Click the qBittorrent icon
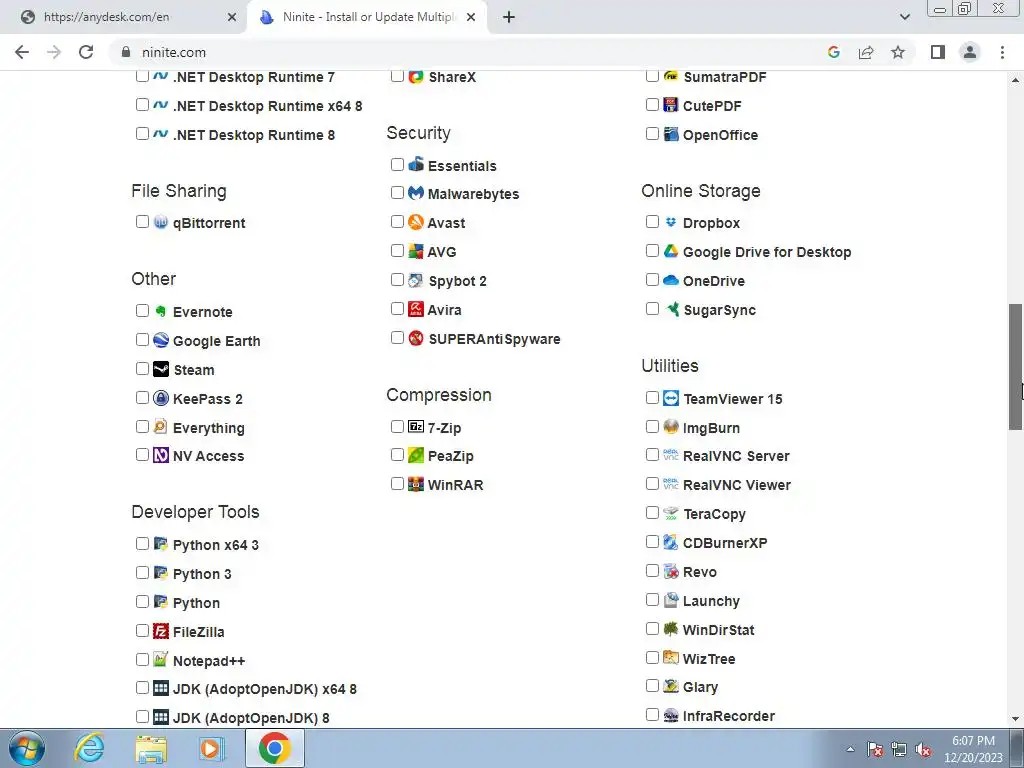 tap(161, 222)
